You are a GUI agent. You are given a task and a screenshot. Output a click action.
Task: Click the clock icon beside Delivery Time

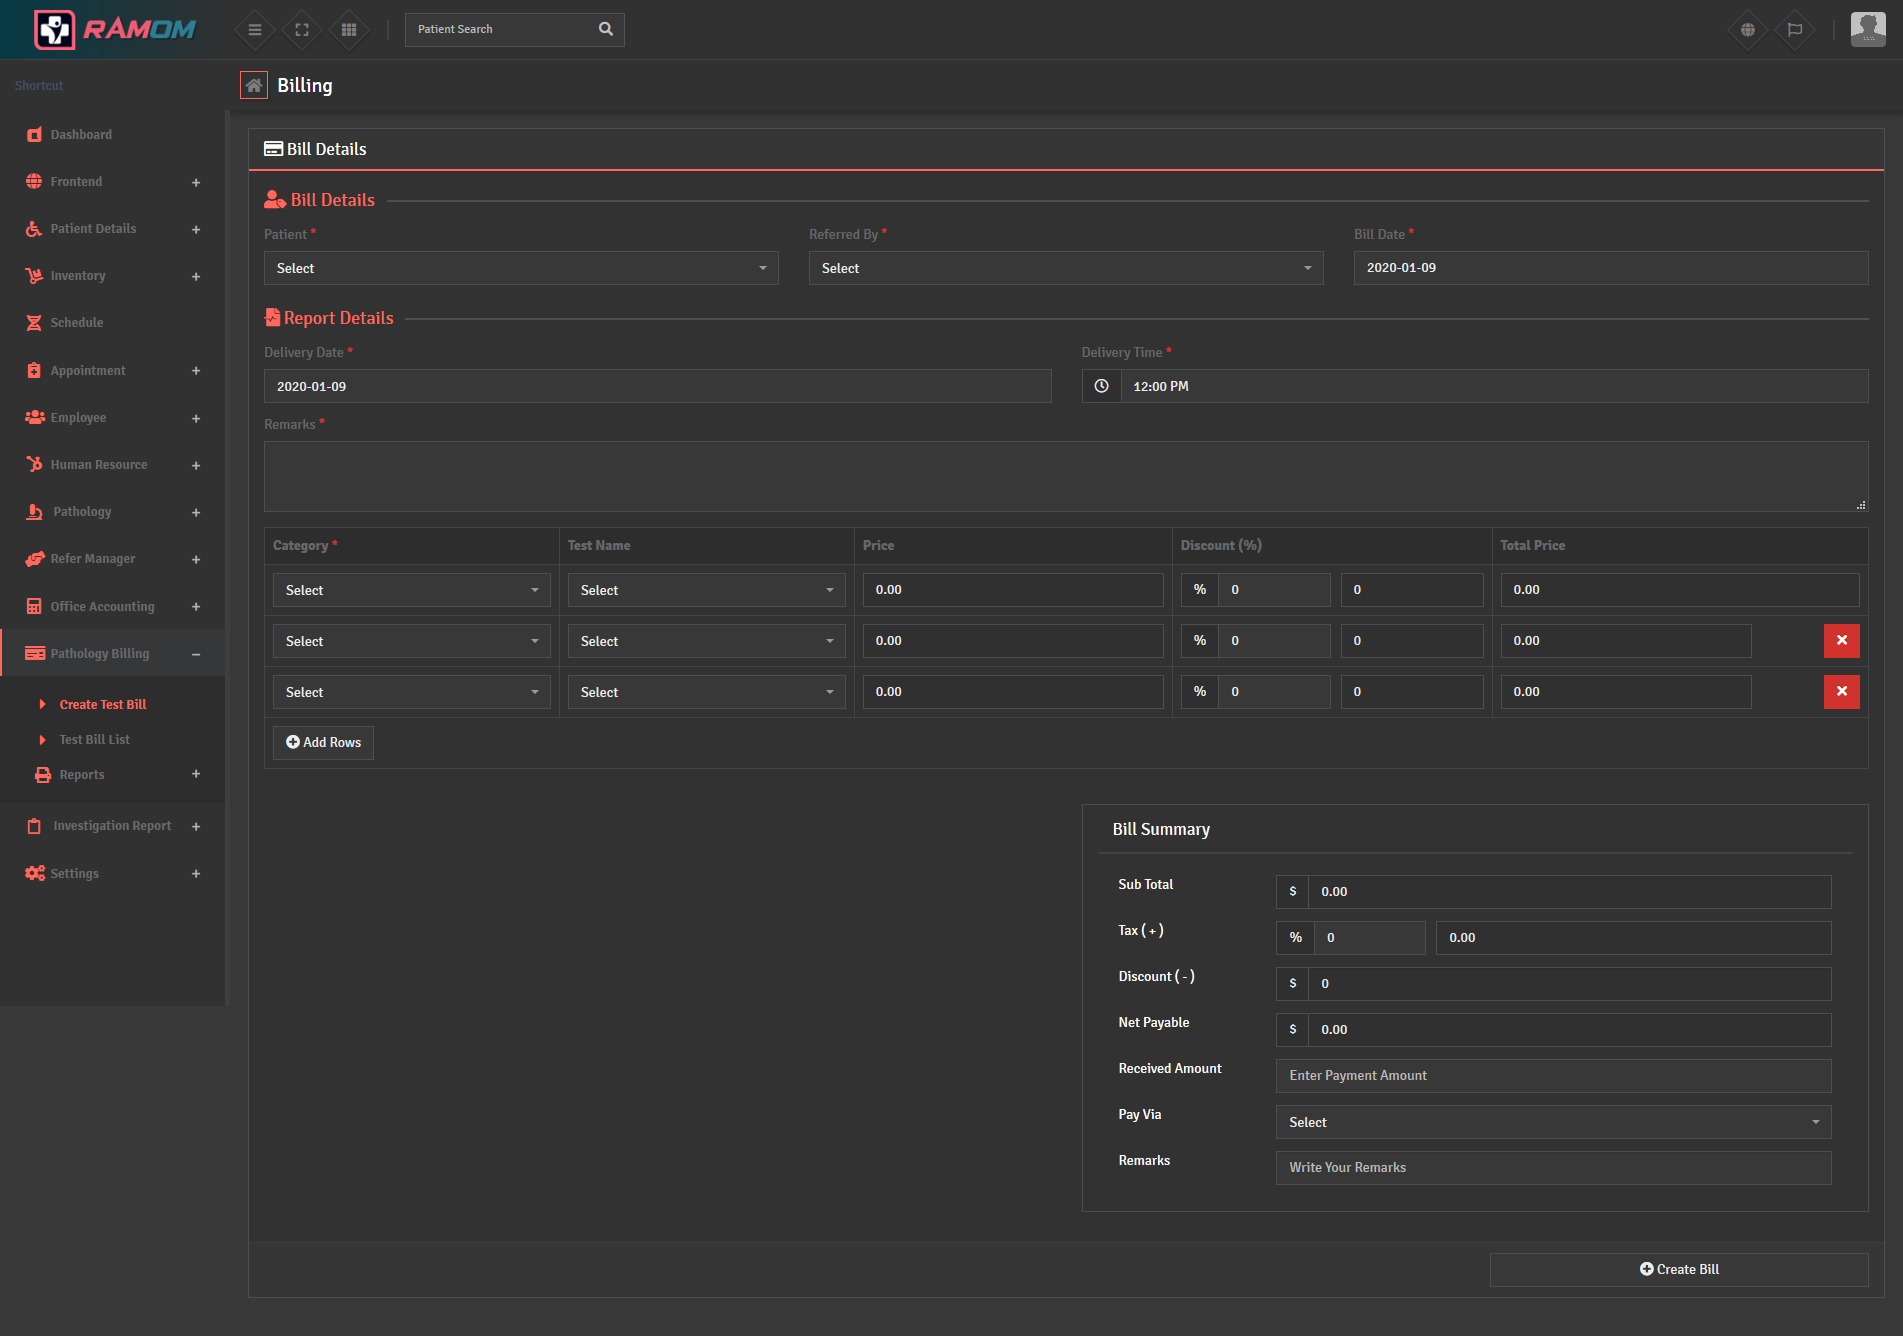point(1101,386)
